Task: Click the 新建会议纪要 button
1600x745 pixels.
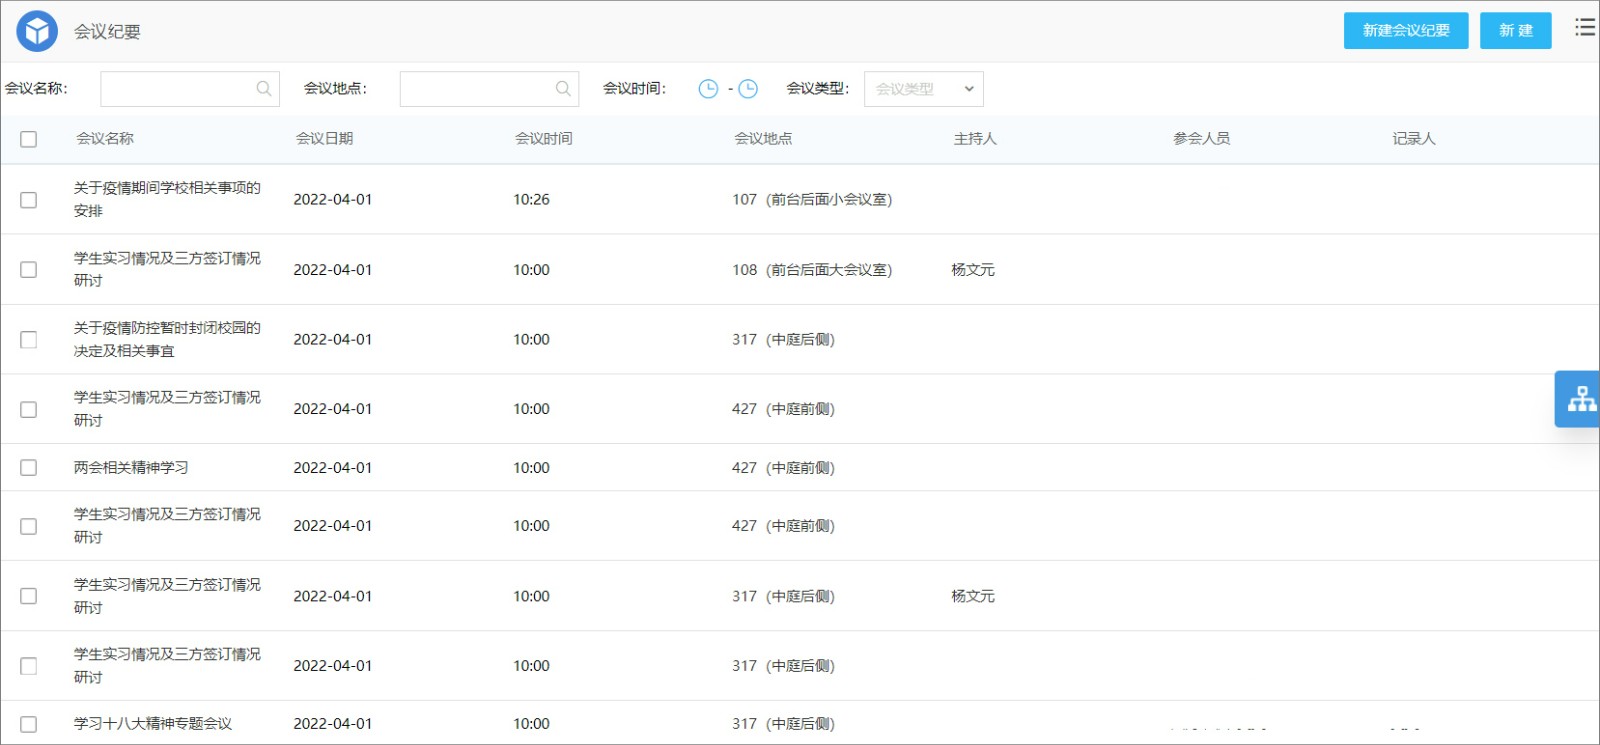Action: [x=1406, y=31]
